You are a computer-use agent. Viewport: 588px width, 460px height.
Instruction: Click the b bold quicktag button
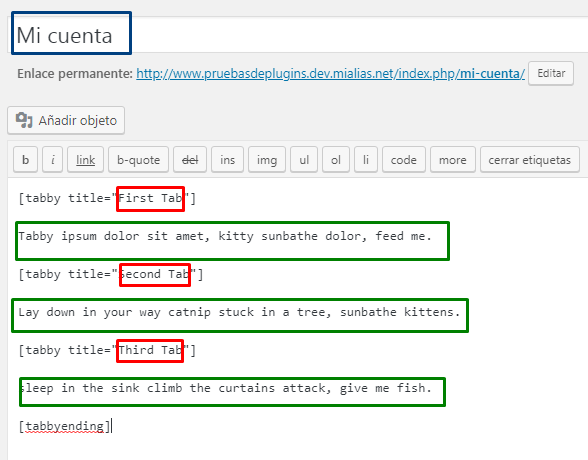point(26,160)
